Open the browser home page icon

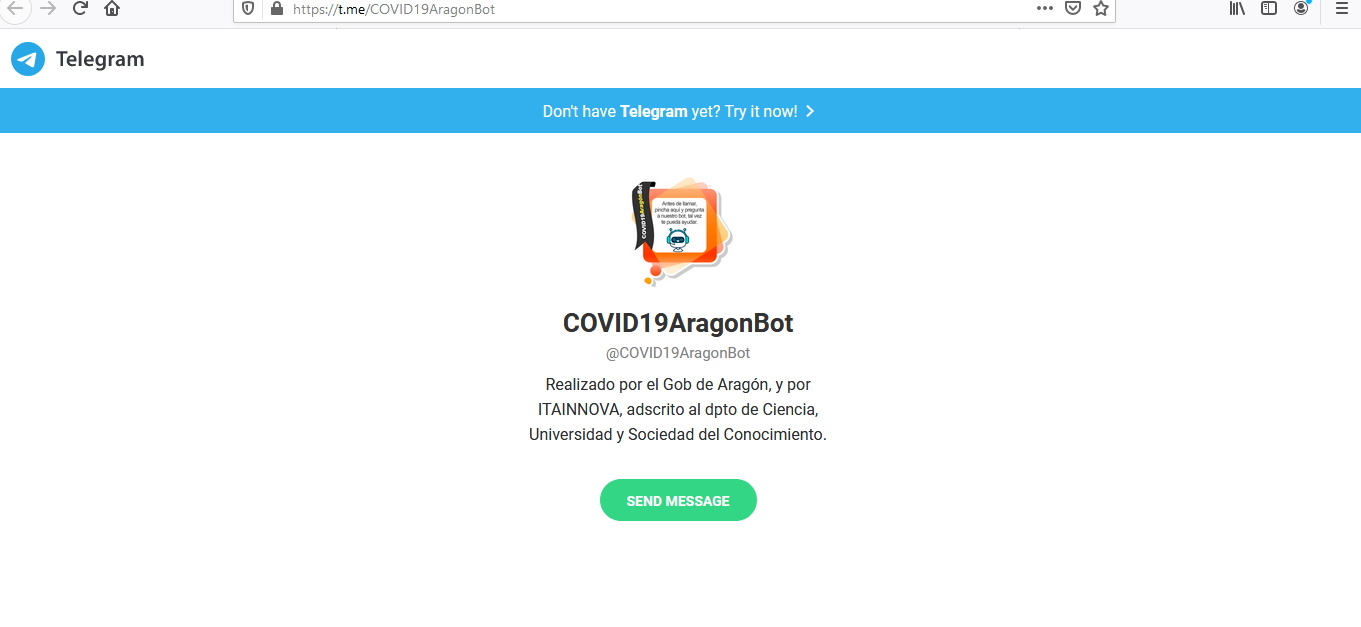tap(112, 8)
